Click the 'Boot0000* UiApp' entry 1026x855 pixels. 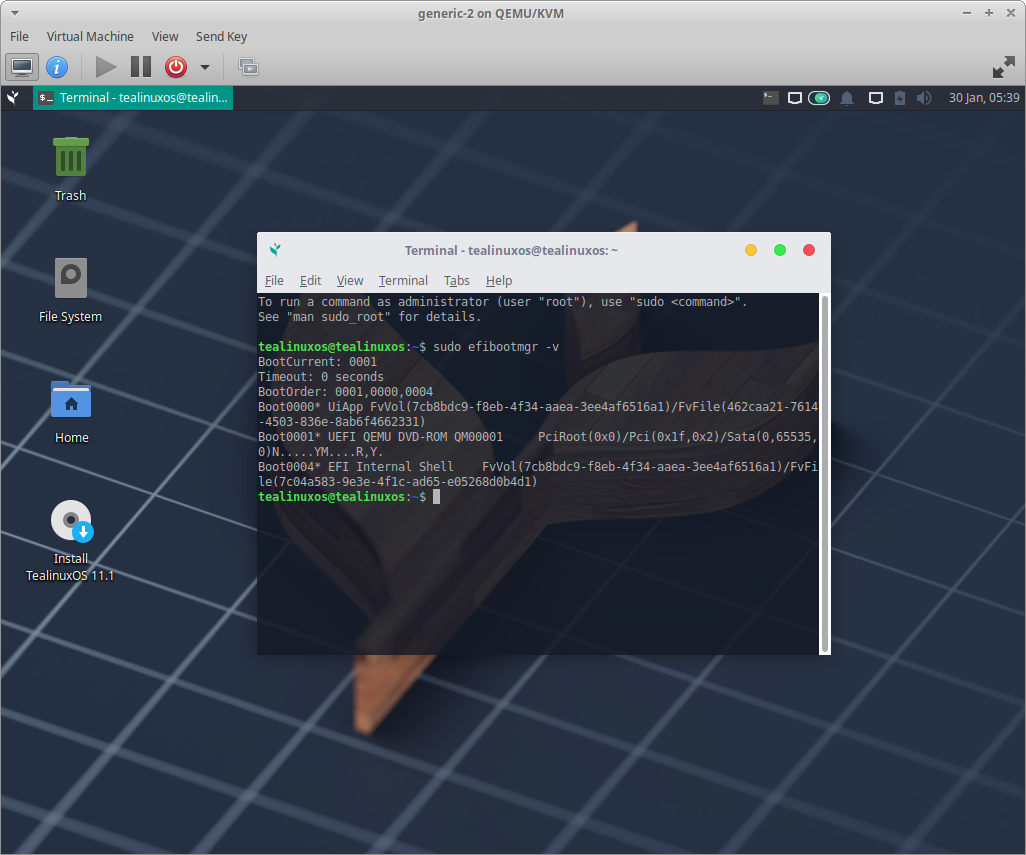pos(538,414)
